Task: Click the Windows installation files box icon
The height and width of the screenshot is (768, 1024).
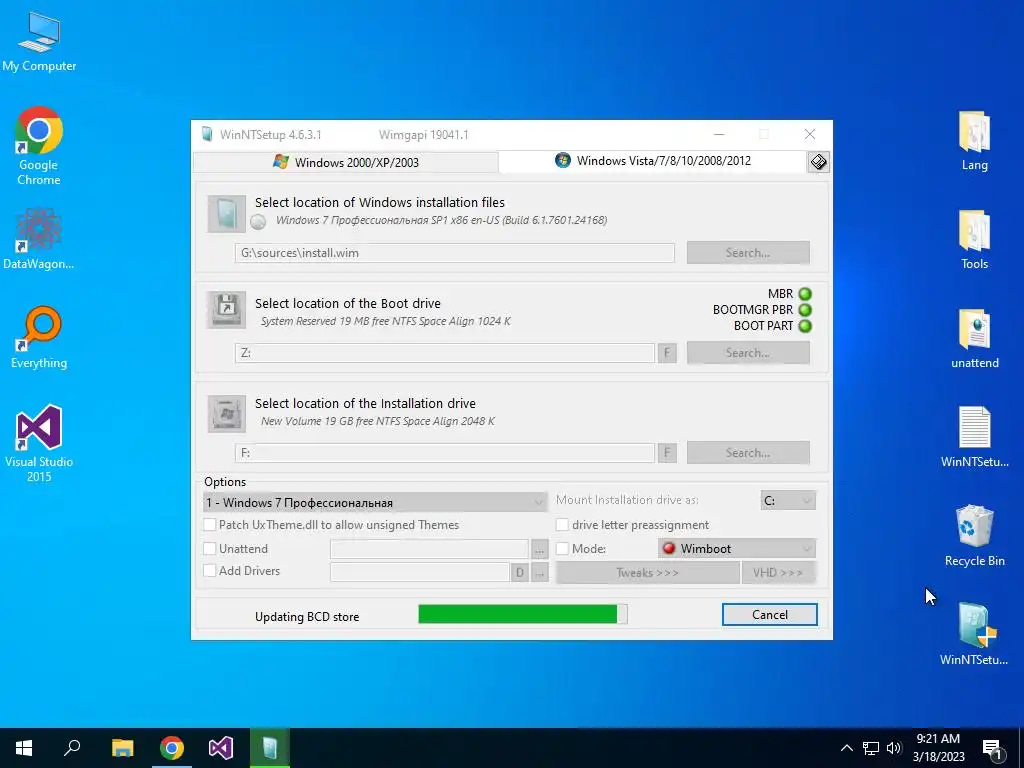Action: (x=227, y=214)
